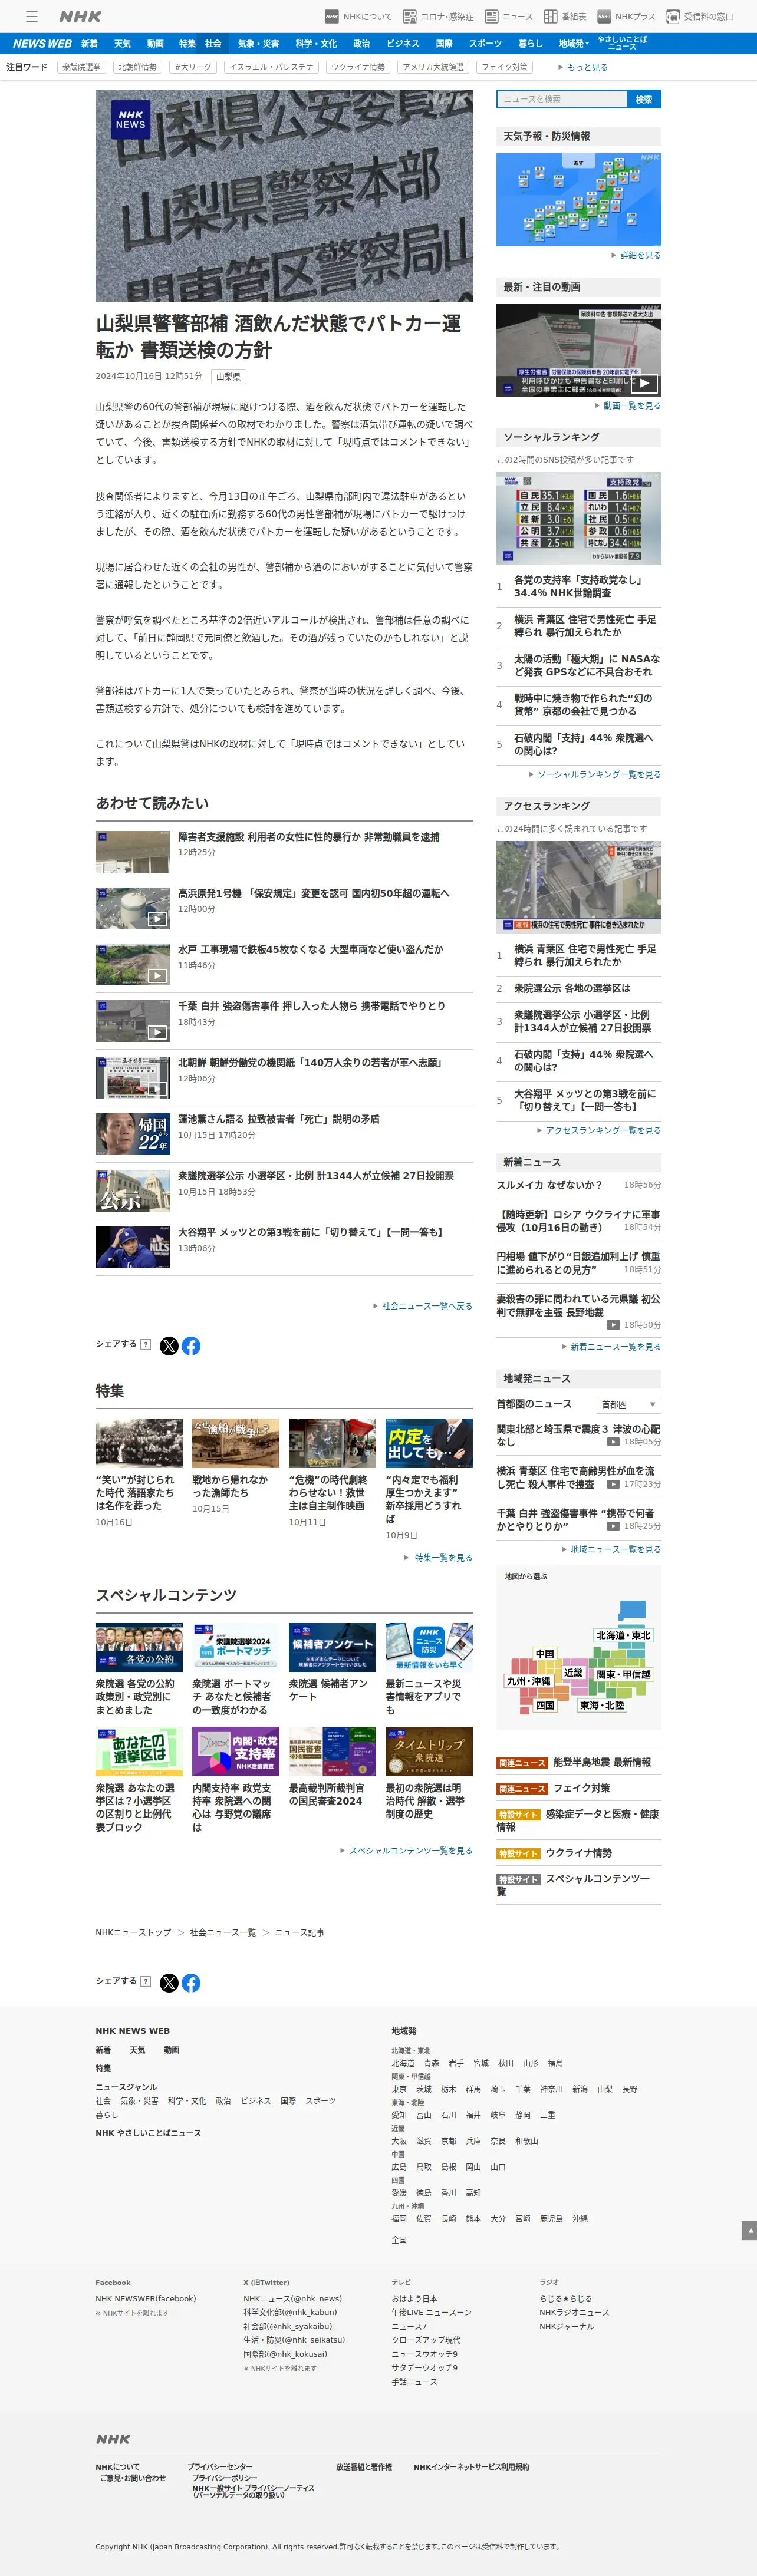The width and height of the screenshot is (757, 2576).
Task: Open NHKについて header icon link
Action: (358, 17)
